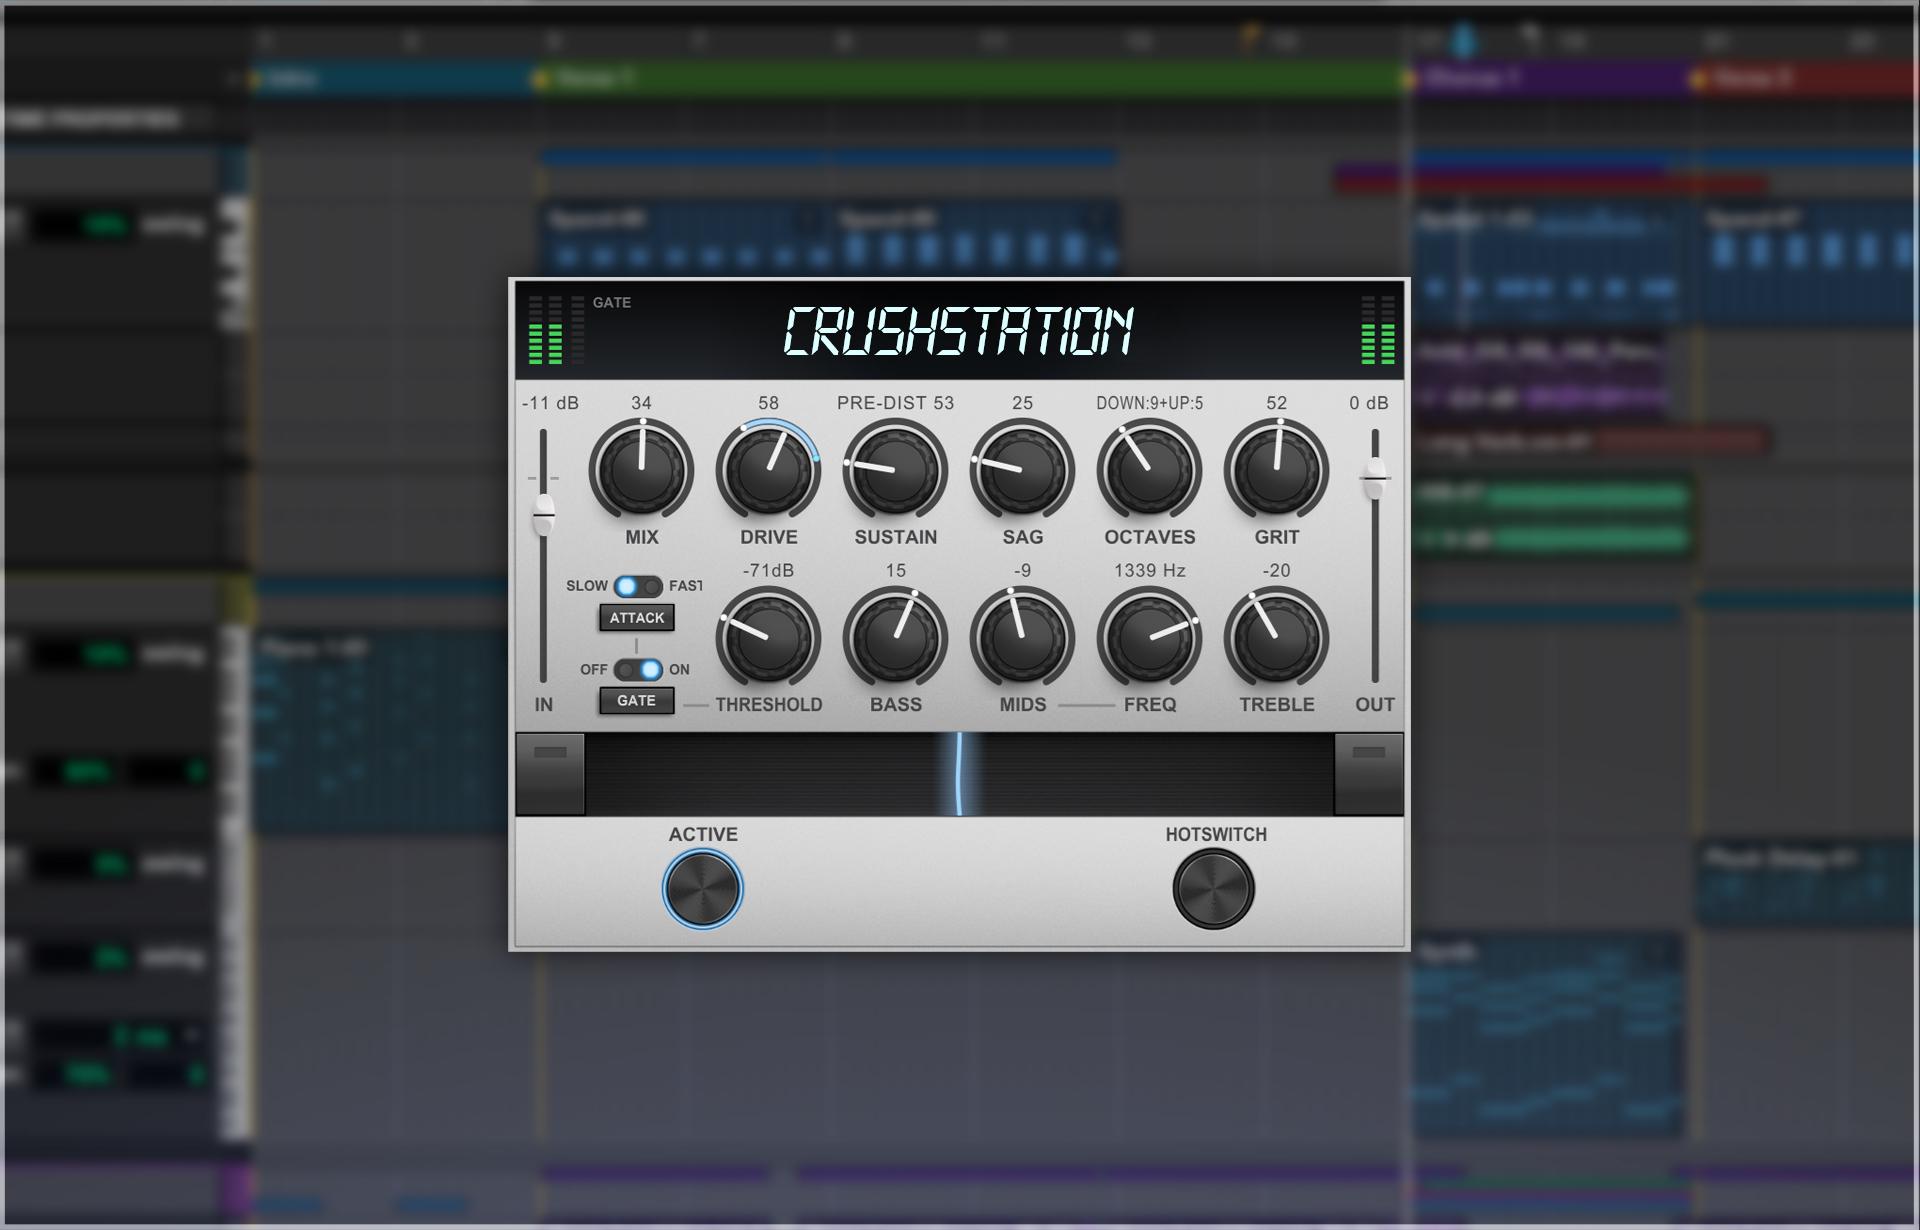1920x1230 pixels.
Task: Click the -11 dB input value
Action: [x=550, y=403]
